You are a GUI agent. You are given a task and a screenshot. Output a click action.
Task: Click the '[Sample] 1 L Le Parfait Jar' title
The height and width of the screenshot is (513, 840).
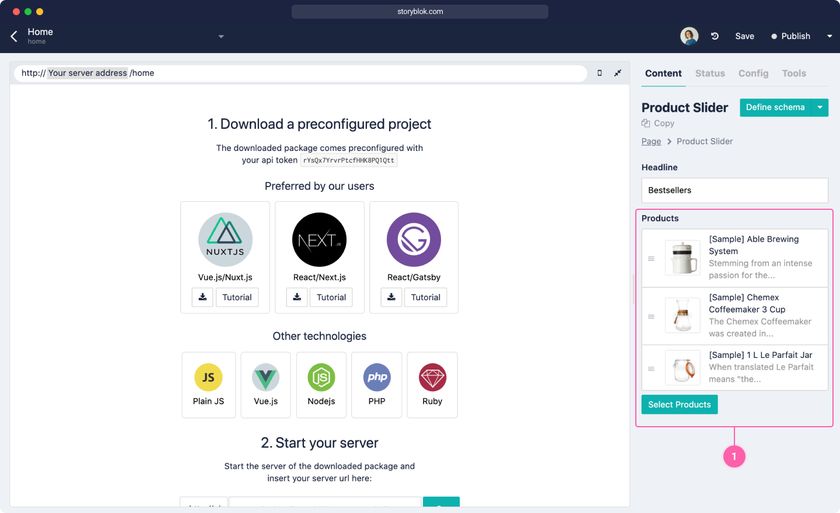click(760, 354)
